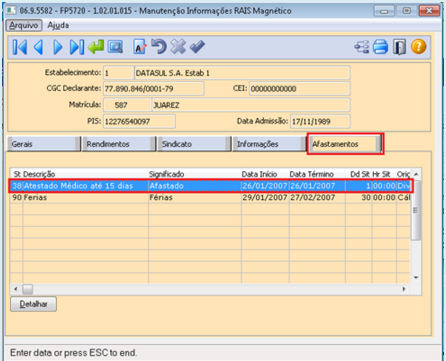Switch to the Rendimentos tab

119,144
